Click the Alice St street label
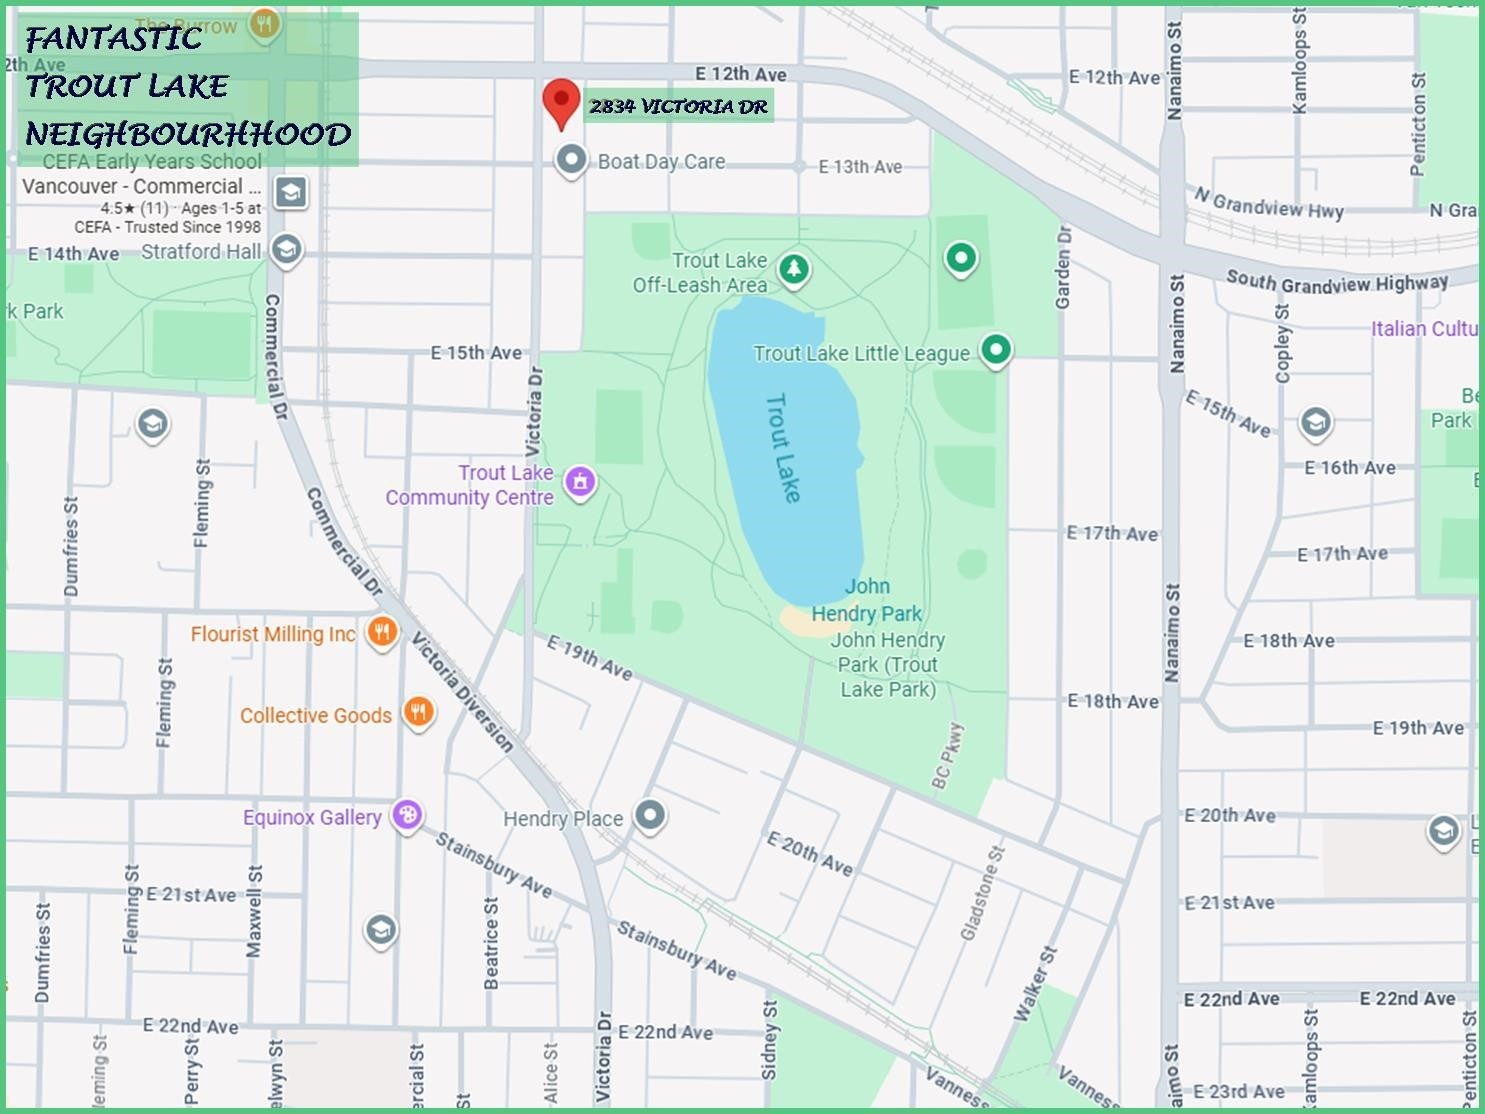Image resolution: width=1485 pixels, height=1114 pixels. tap(551, 1073)
